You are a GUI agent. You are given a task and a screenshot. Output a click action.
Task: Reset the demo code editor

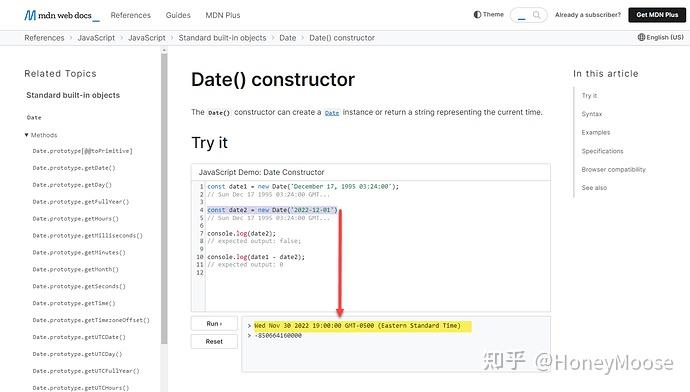[214, 341]
